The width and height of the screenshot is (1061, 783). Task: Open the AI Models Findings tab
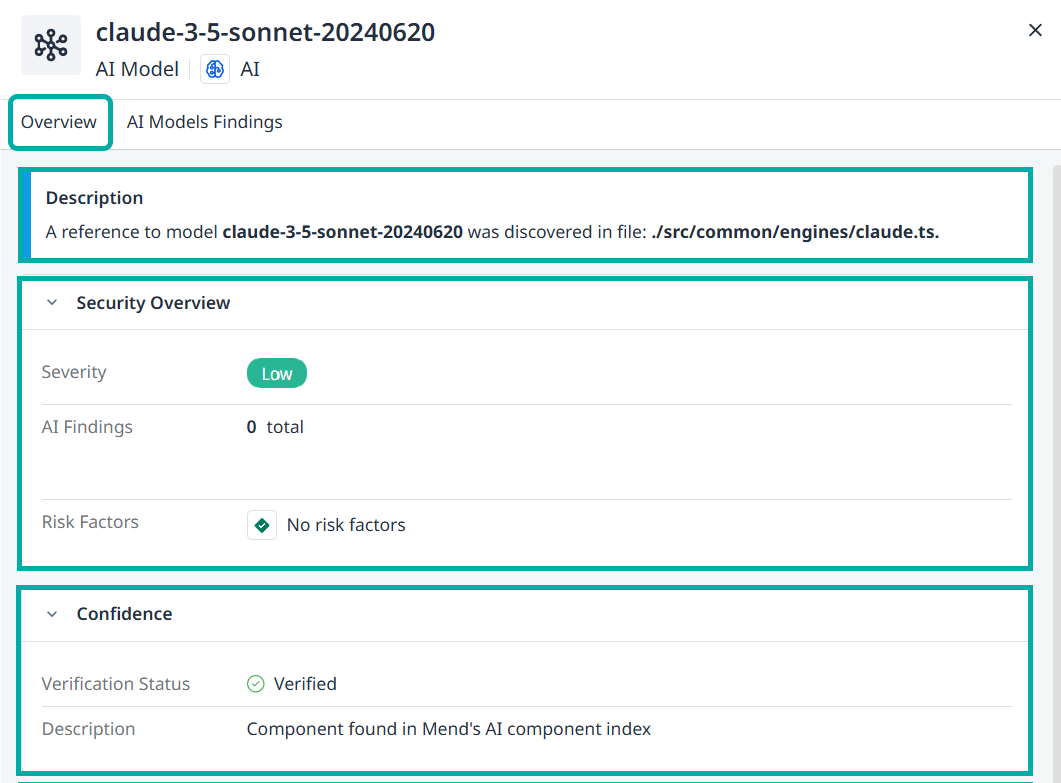(204, 122)
